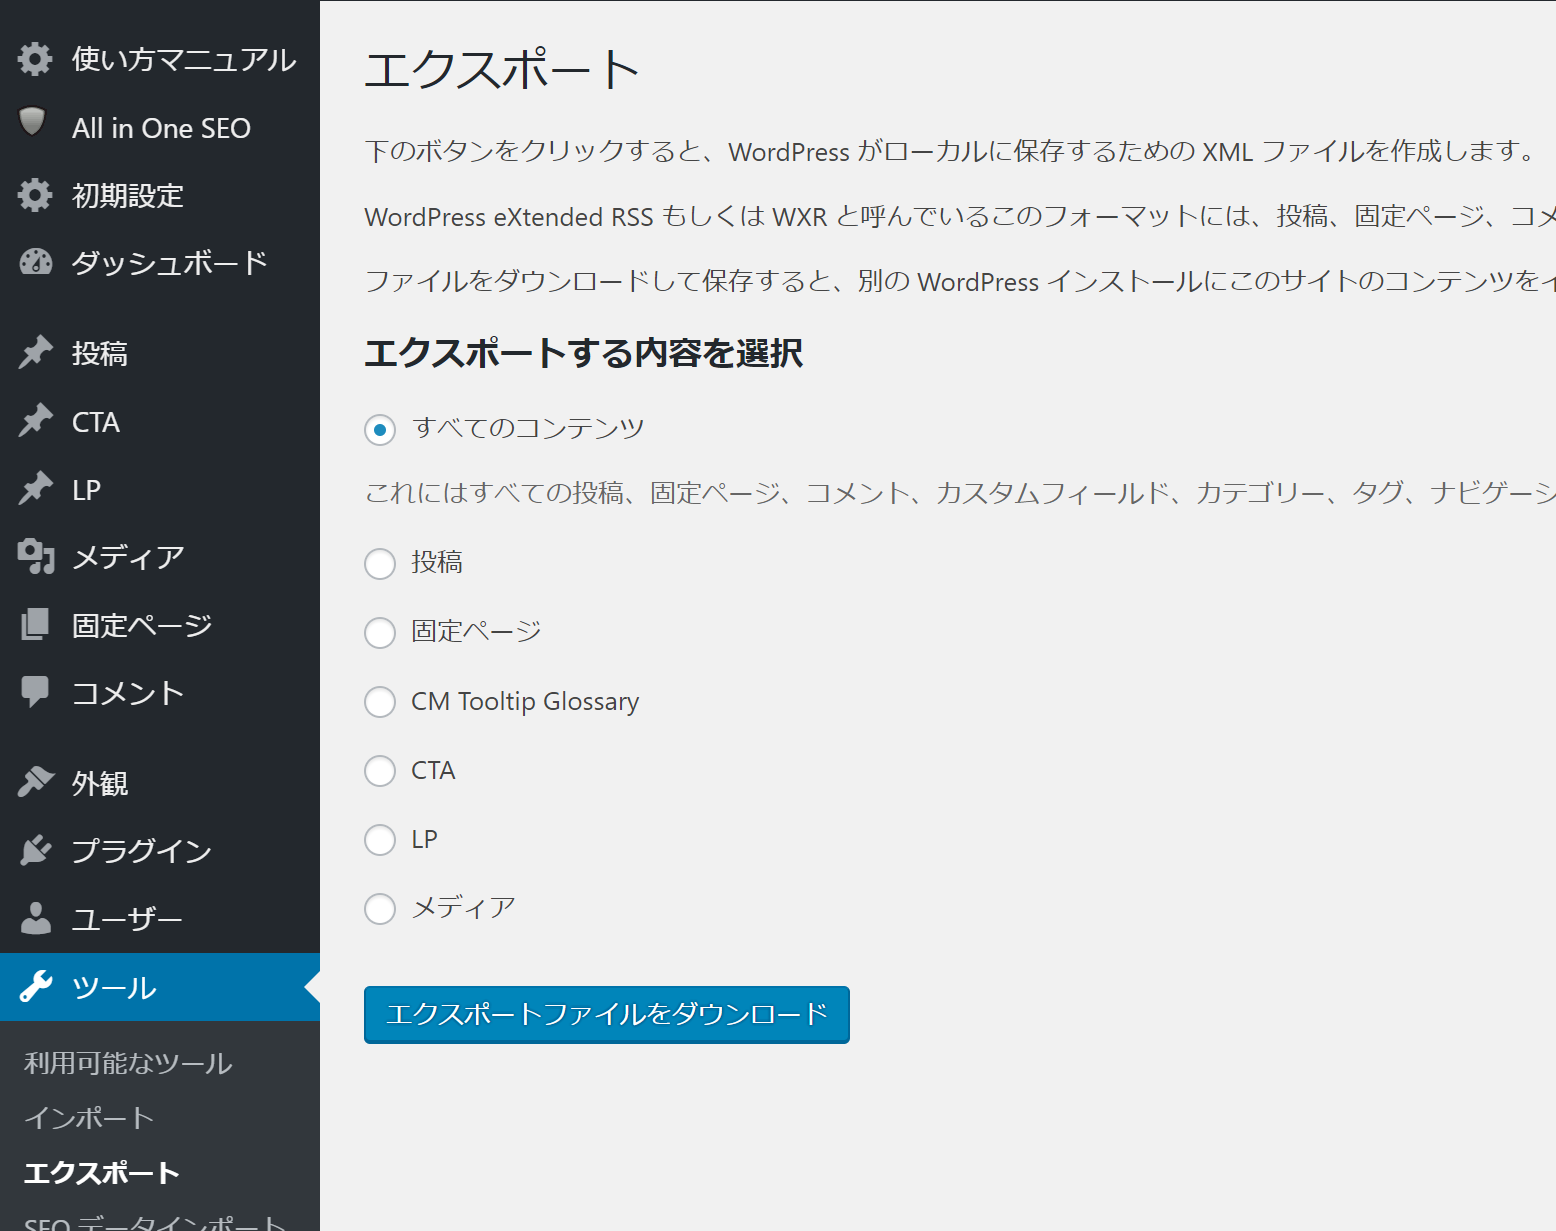This screenshot has width=1556, height=1231.
Task: Click the ユーザー person icon
Action: [x=35, y=918]
